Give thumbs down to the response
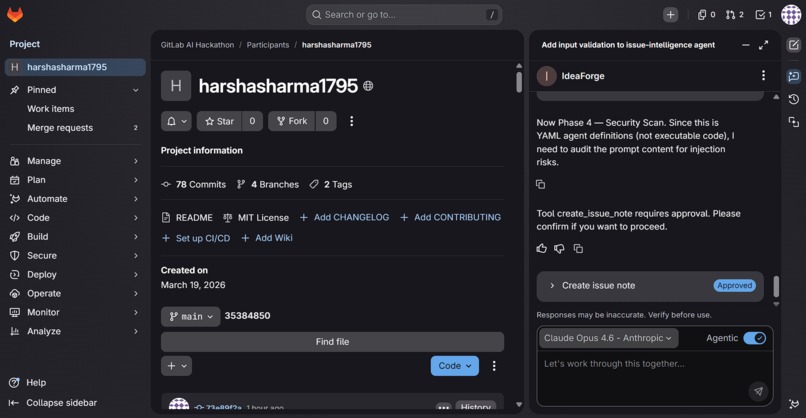The image size is (806, 418). [x=559, y=248]
